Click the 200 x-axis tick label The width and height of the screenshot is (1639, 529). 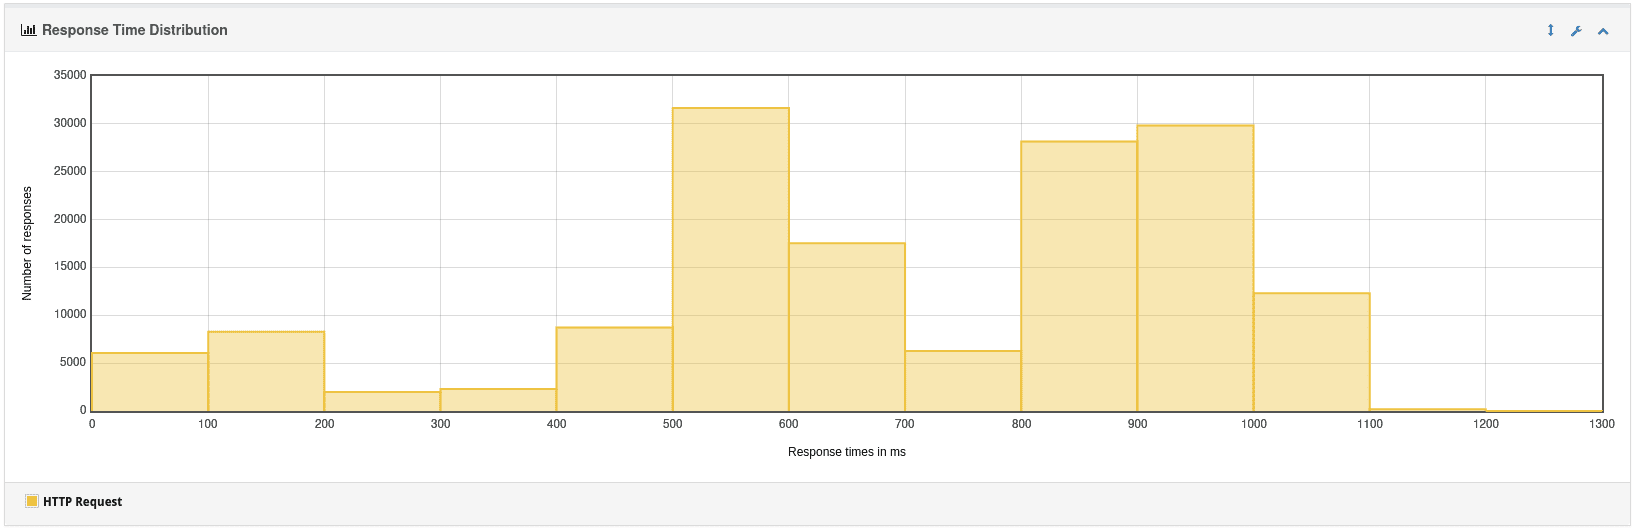pos(324,424)
